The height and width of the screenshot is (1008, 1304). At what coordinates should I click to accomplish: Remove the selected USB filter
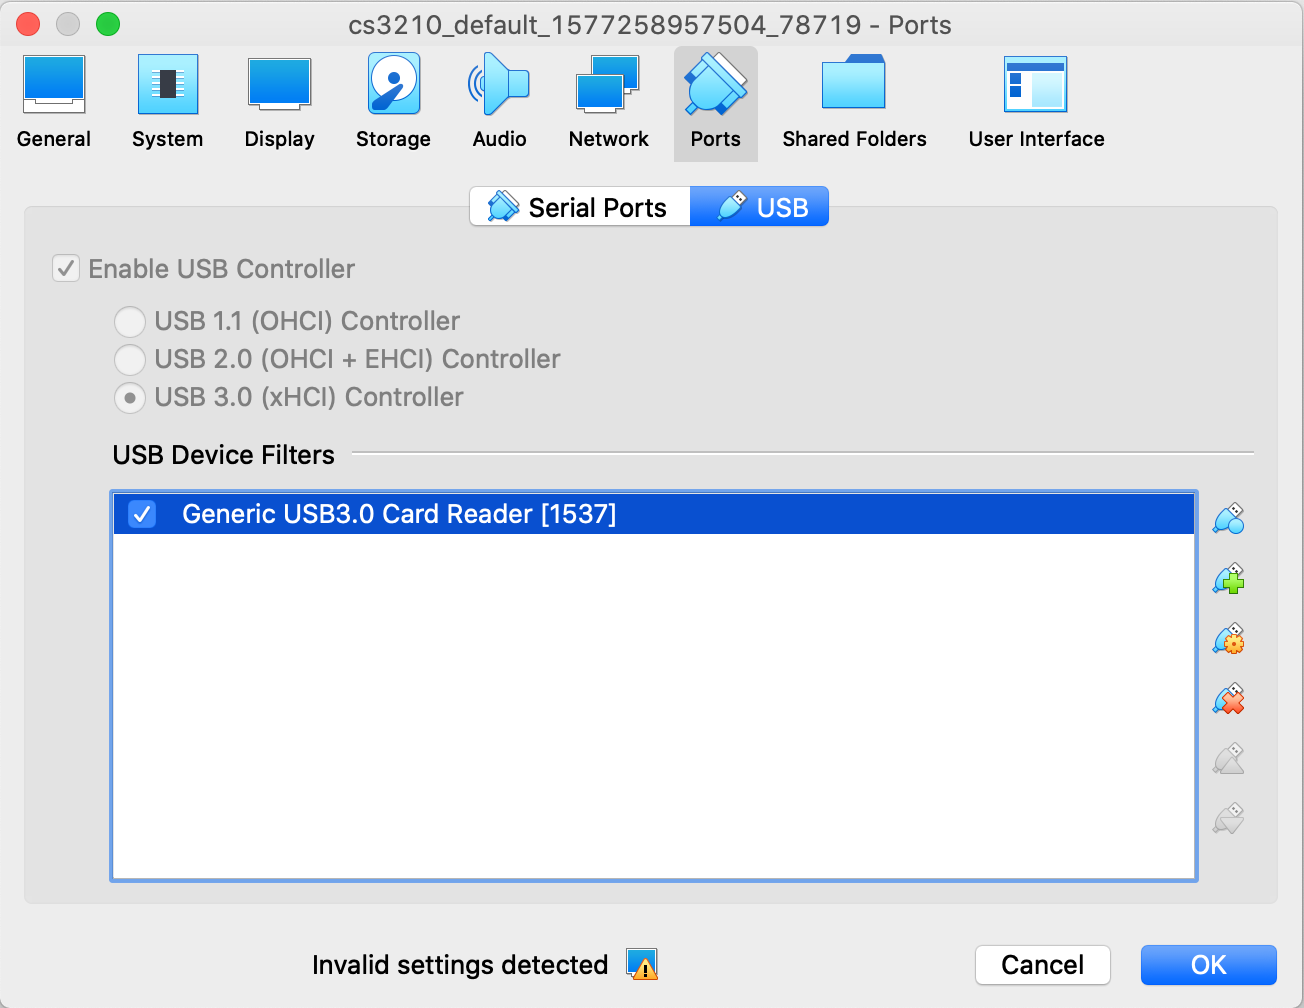pyautogui.click(x=1228, y=698)
